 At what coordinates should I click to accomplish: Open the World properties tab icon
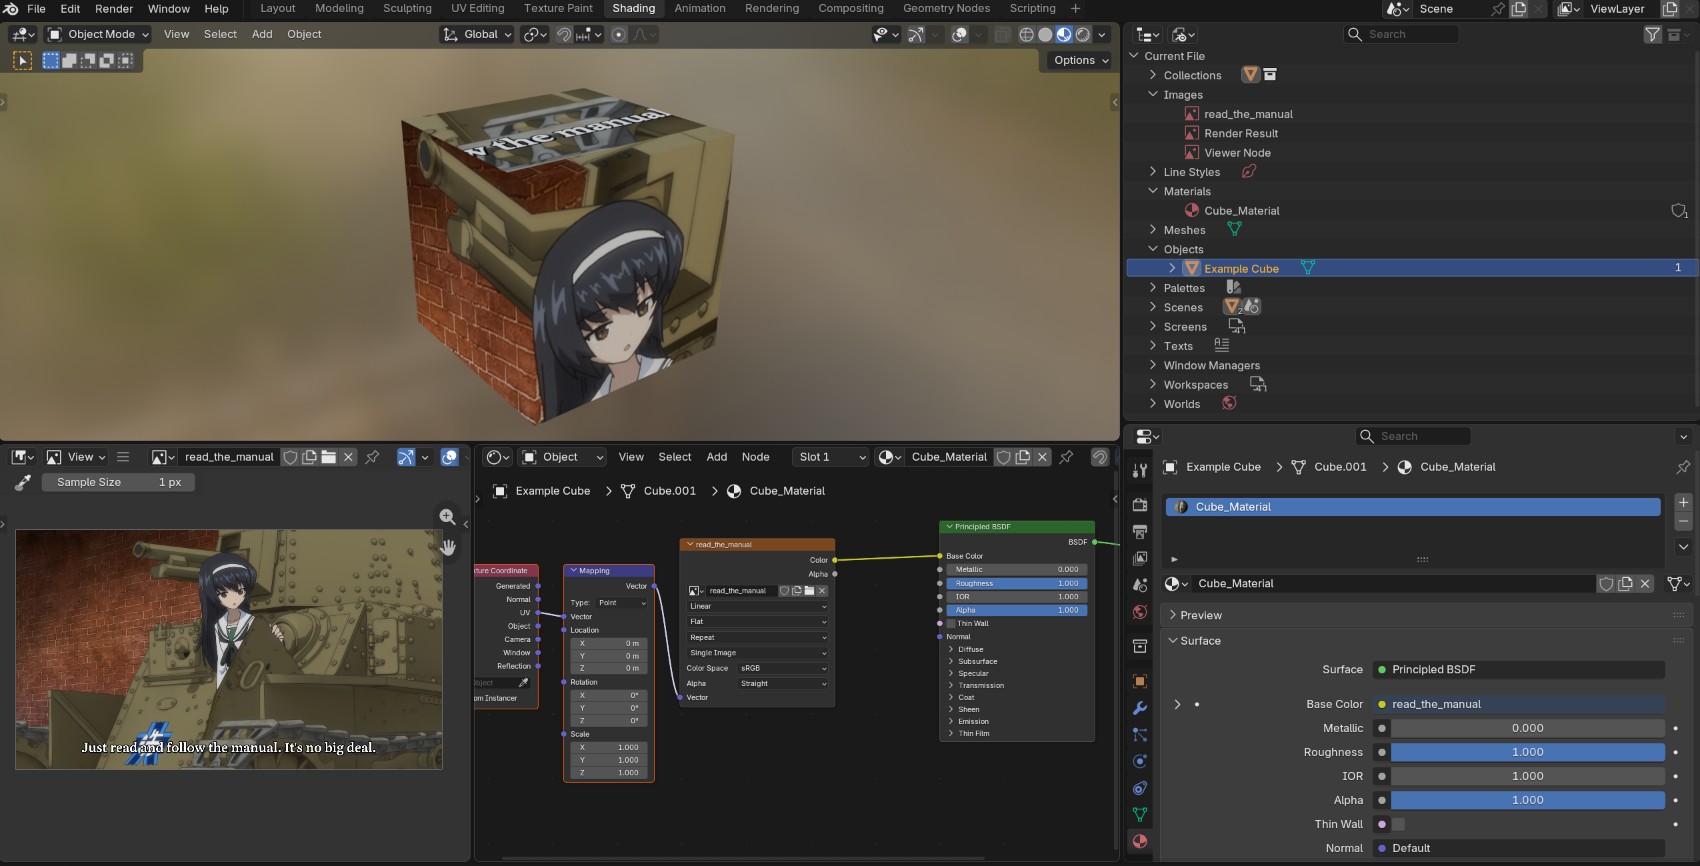1140,612
